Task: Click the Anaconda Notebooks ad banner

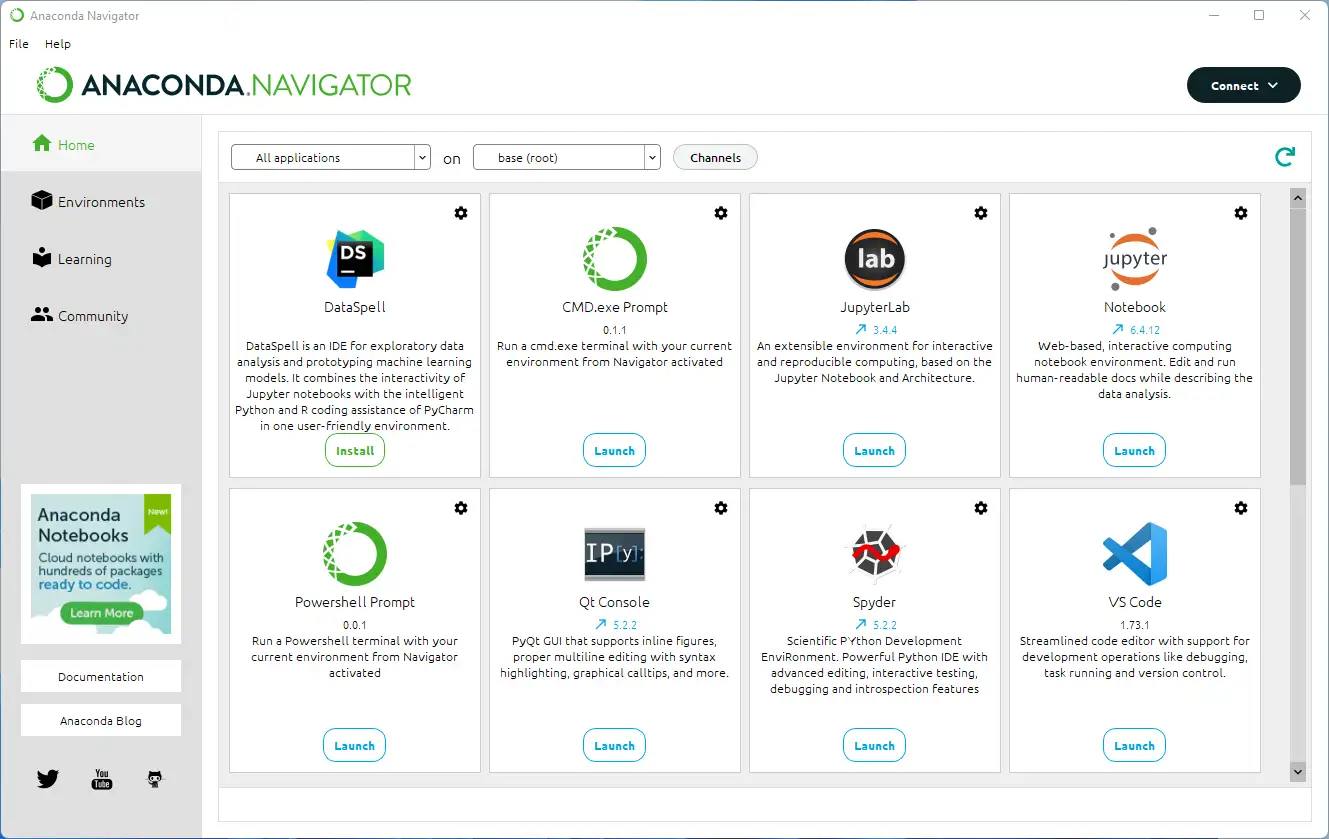Action: click(x=101, y=563)
